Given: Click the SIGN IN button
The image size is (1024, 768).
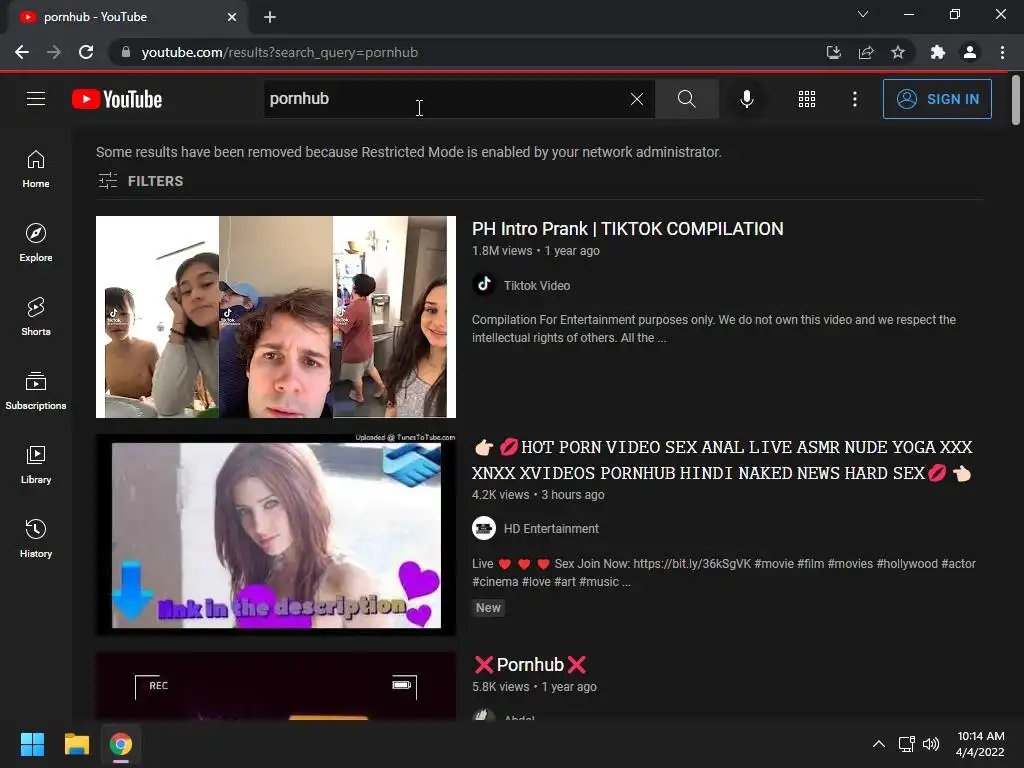Looking at the screenshot, I should (937, 99).
